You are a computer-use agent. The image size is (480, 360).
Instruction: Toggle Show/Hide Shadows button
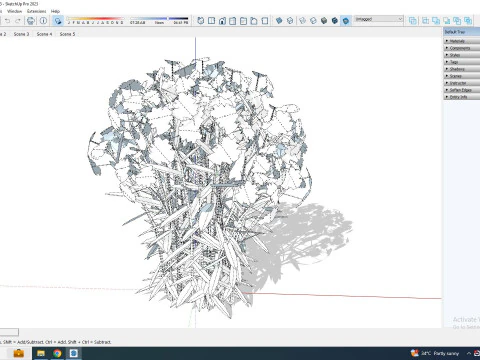pos(58,21)
